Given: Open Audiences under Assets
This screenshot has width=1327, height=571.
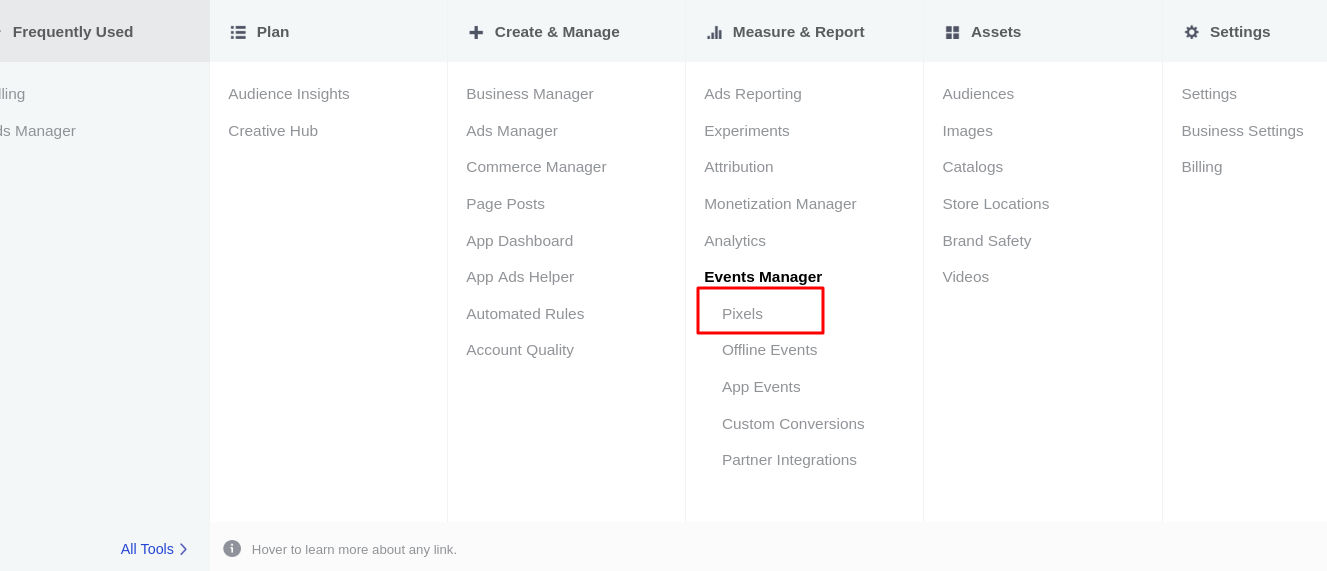Looking at the screenshot, I should [978, 94].
